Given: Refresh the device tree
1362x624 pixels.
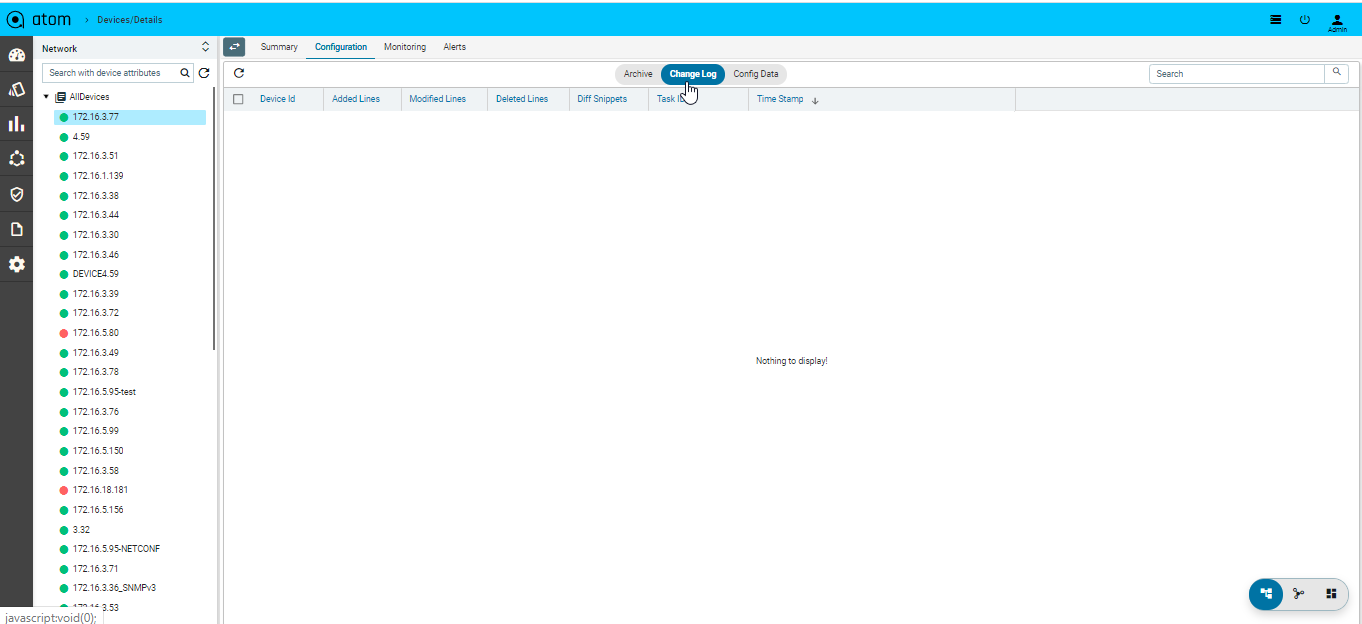Looking at the screenshot, I should [204, 73].
